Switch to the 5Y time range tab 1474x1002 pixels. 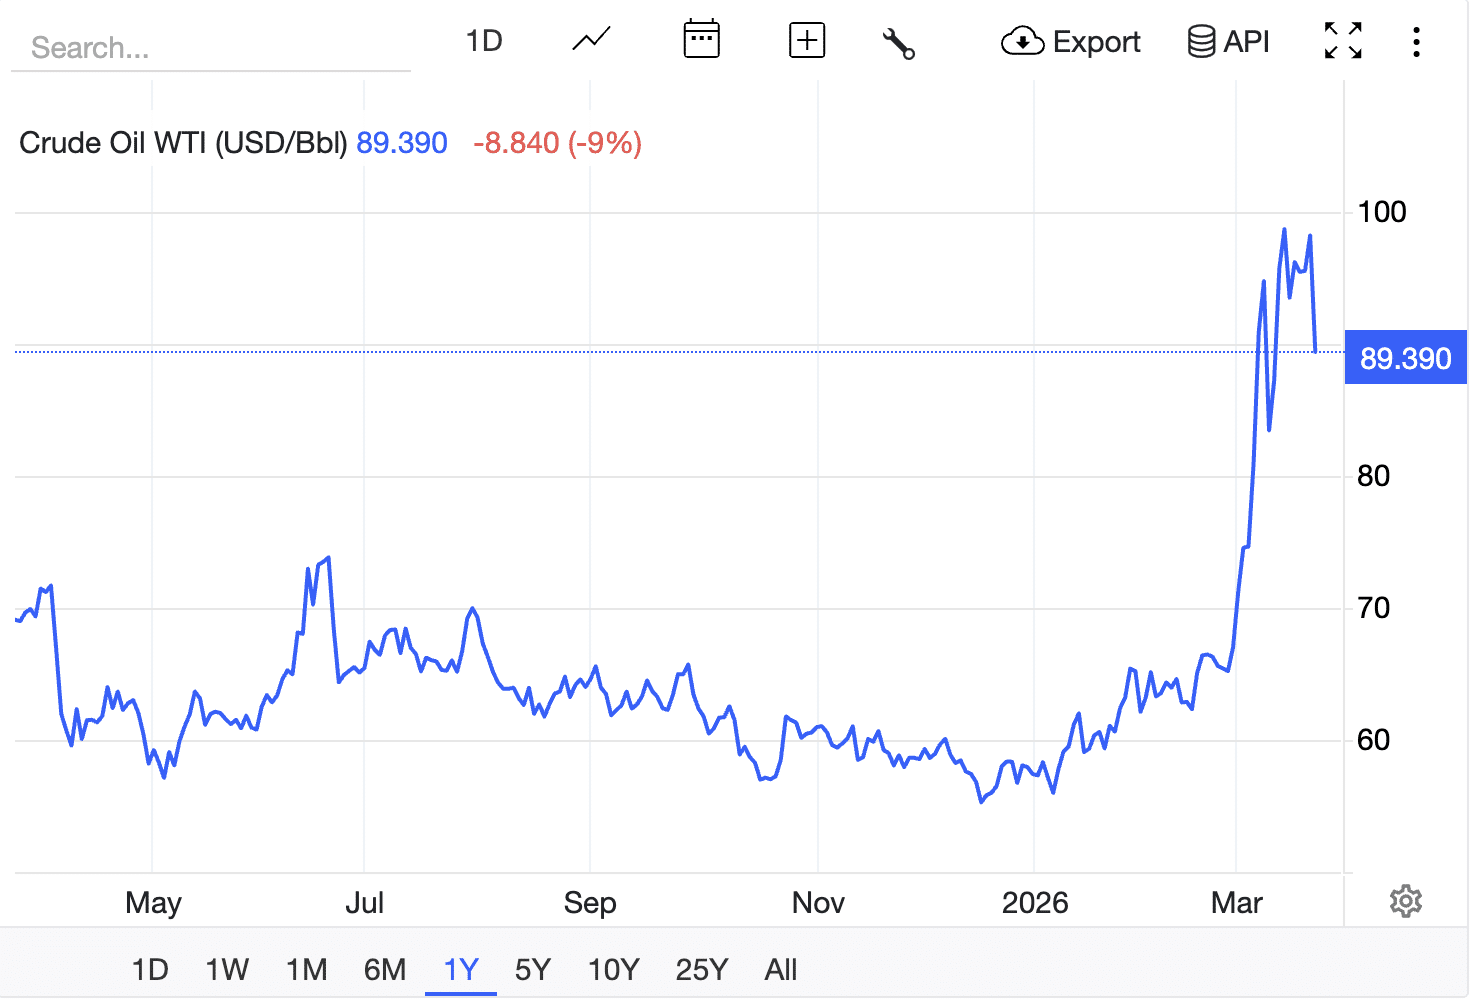click(x=532, y=968)
